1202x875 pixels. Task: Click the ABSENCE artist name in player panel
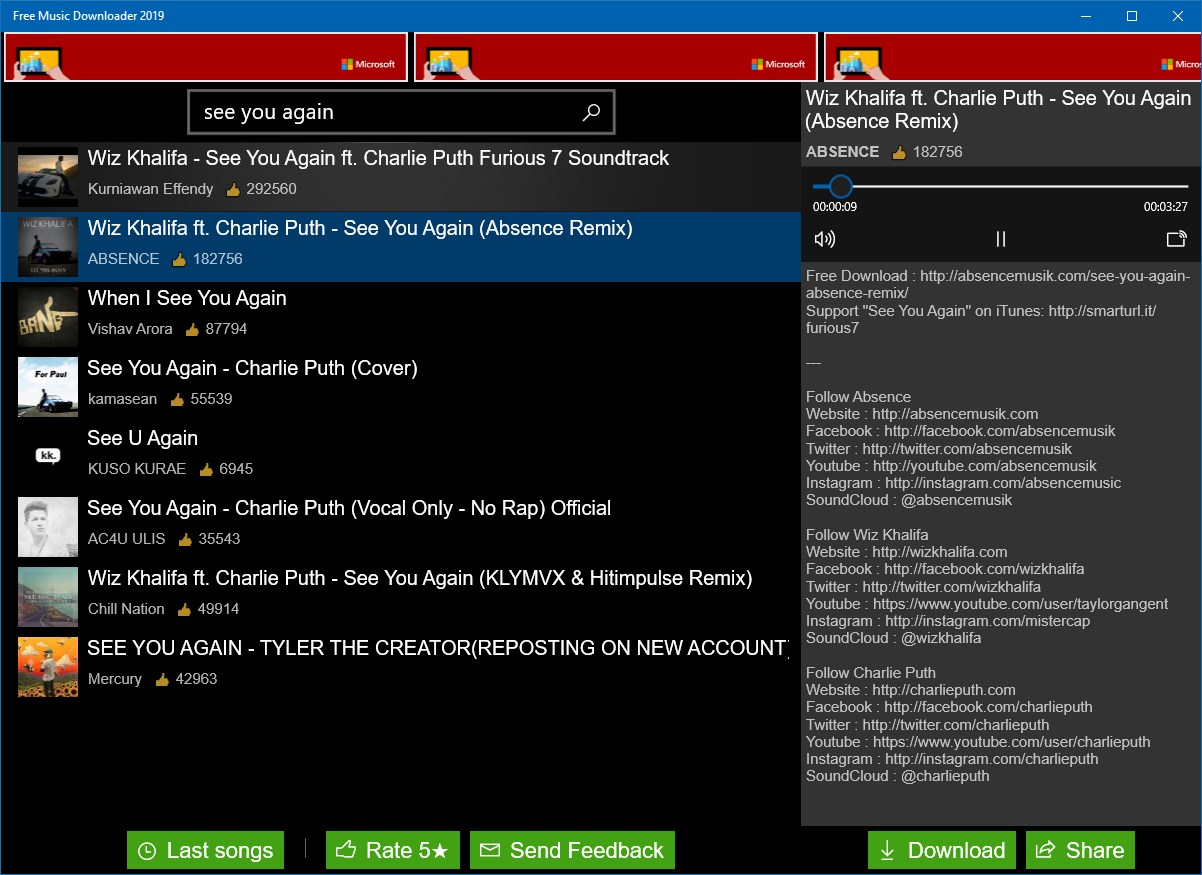843,152
